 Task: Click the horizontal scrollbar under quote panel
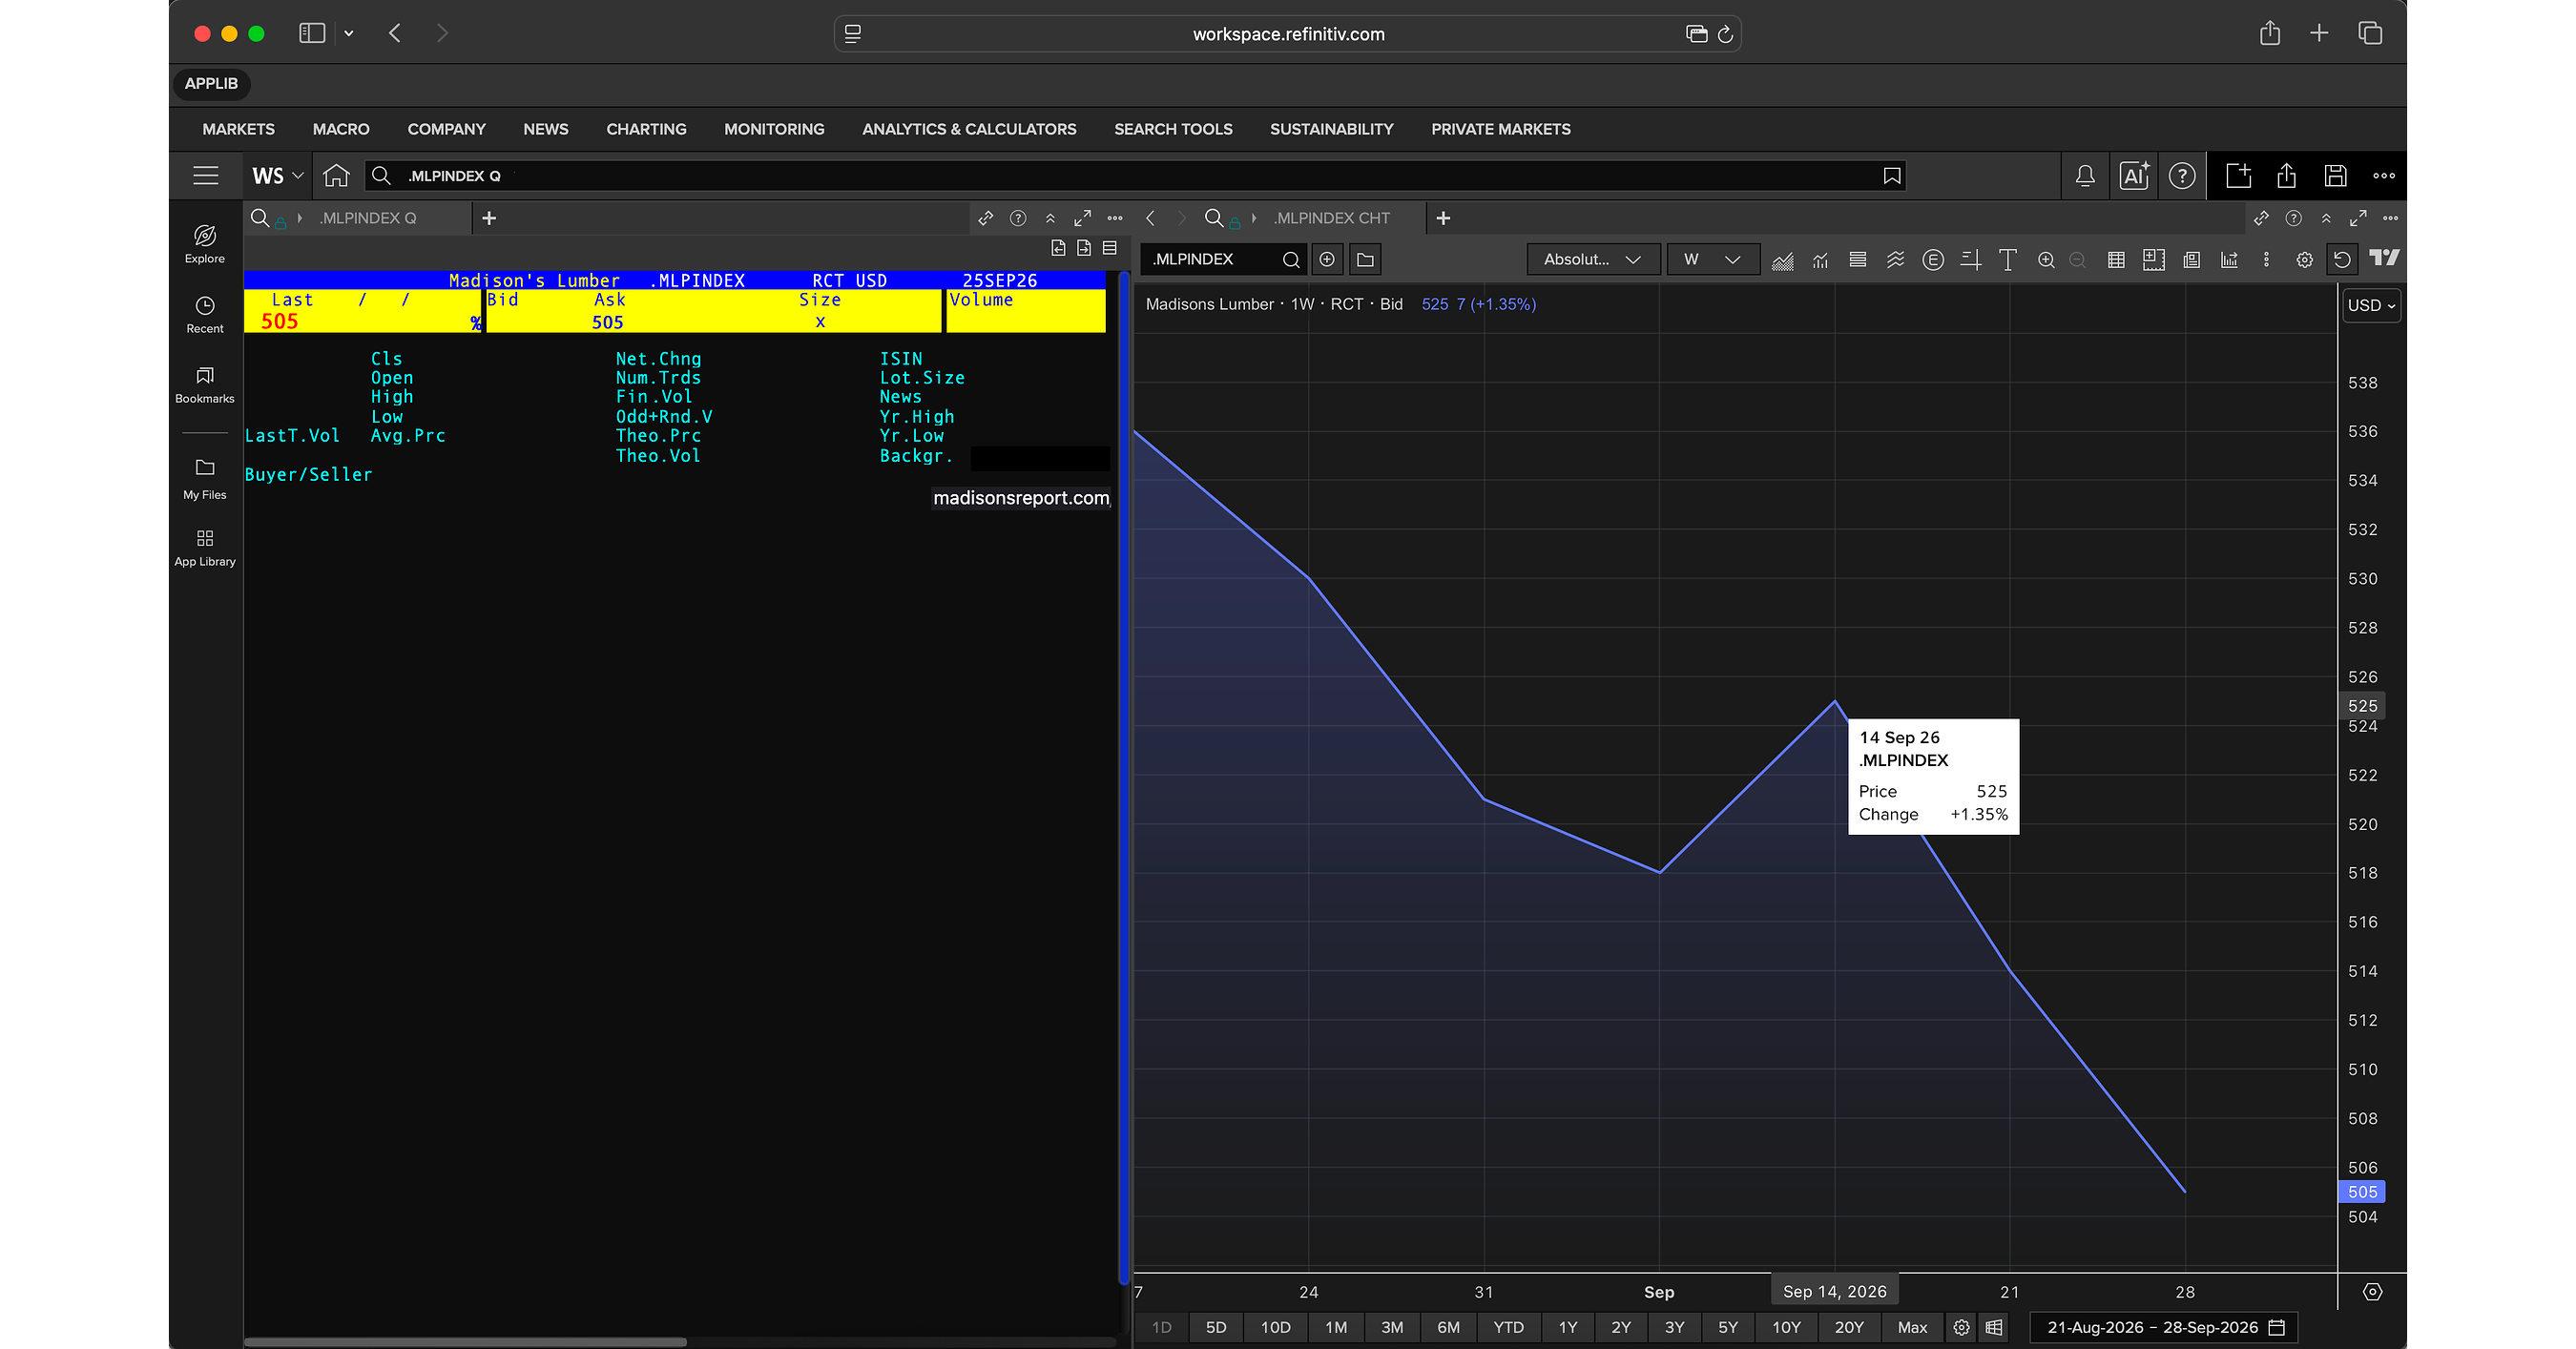coord(465,1342)
